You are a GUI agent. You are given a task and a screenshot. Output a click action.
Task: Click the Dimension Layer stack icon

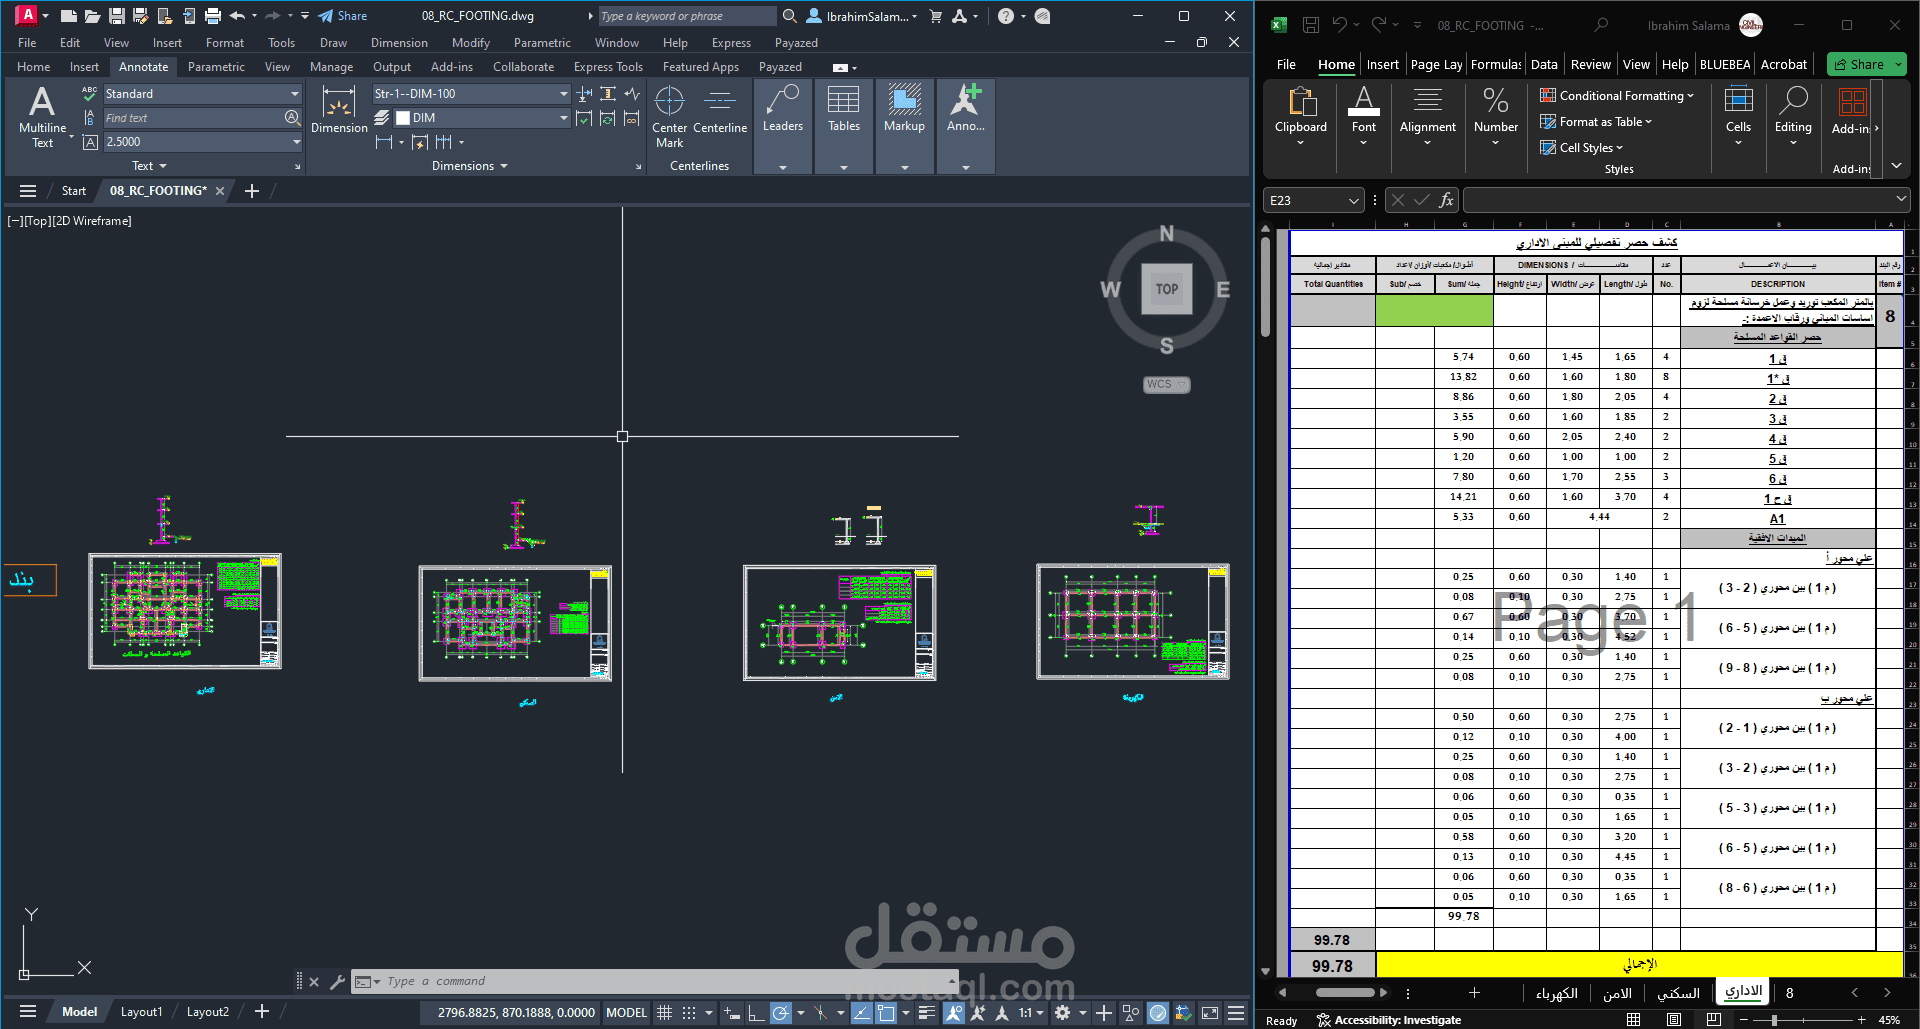[382, 118]
